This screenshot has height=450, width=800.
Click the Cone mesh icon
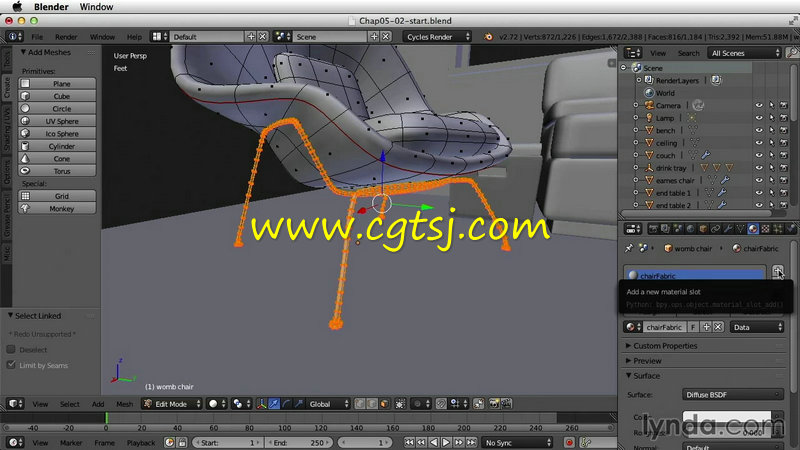tap(25, 158)
